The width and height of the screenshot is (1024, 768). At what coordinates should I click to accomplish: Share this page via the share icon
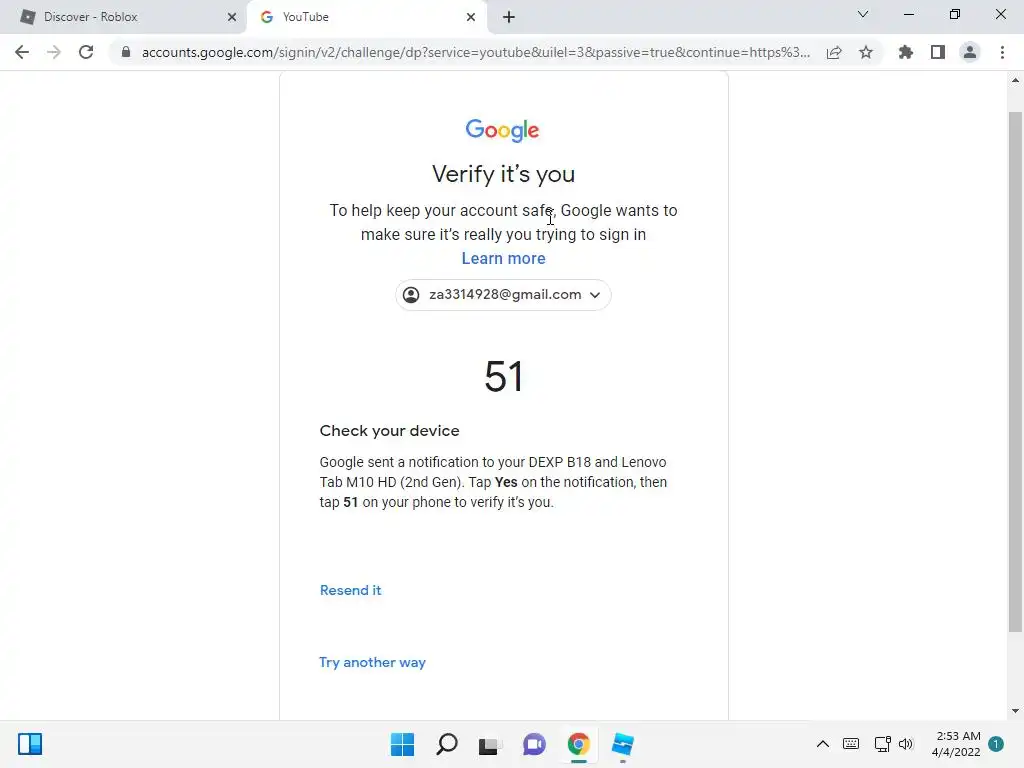(x=834, y=52)
